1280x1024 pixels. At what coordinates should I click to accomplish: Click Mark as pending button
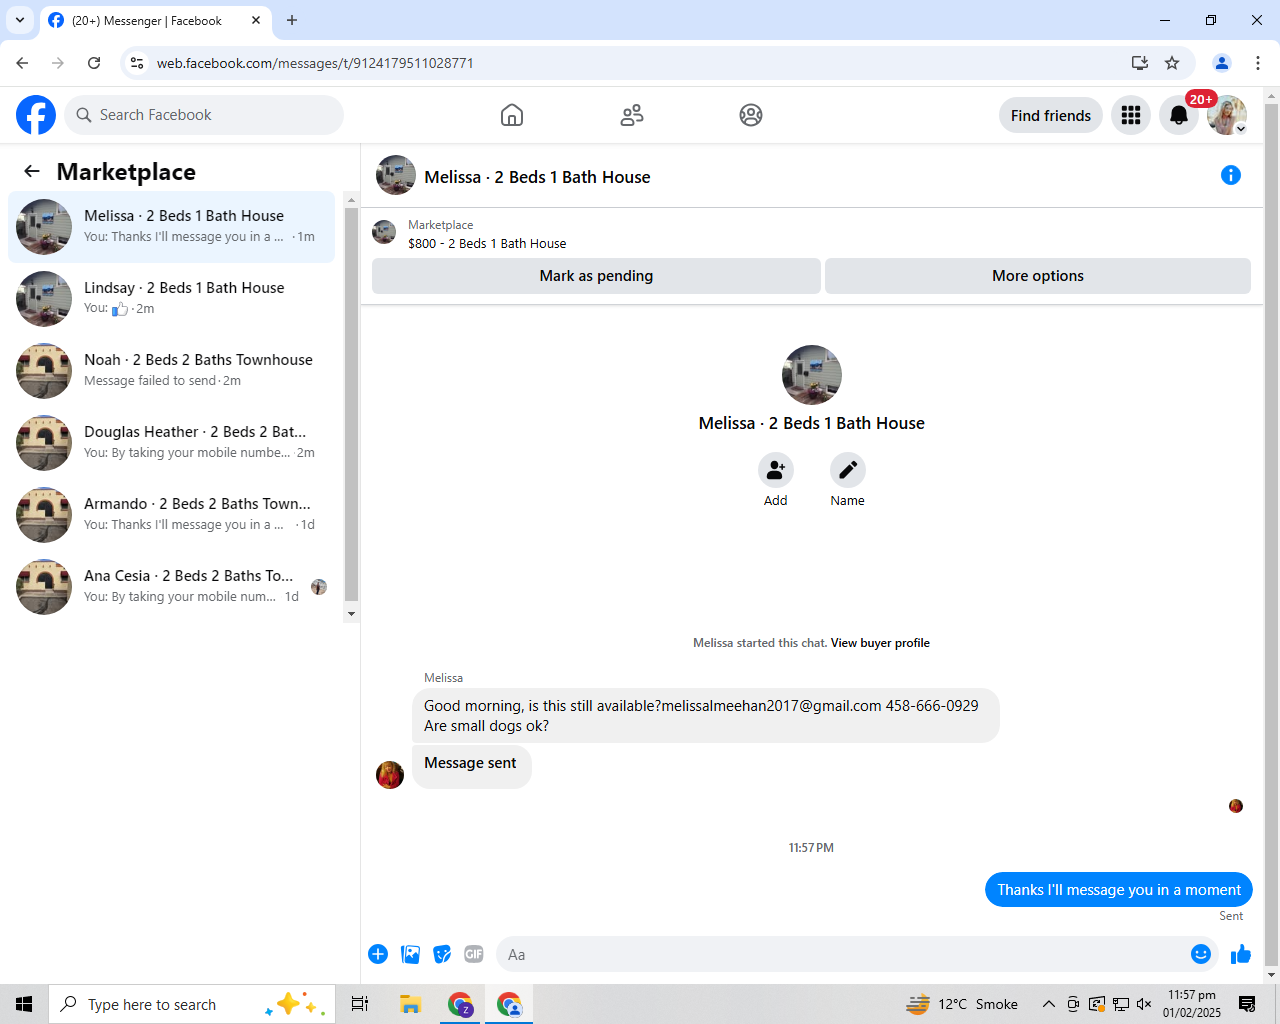[596, 276]
